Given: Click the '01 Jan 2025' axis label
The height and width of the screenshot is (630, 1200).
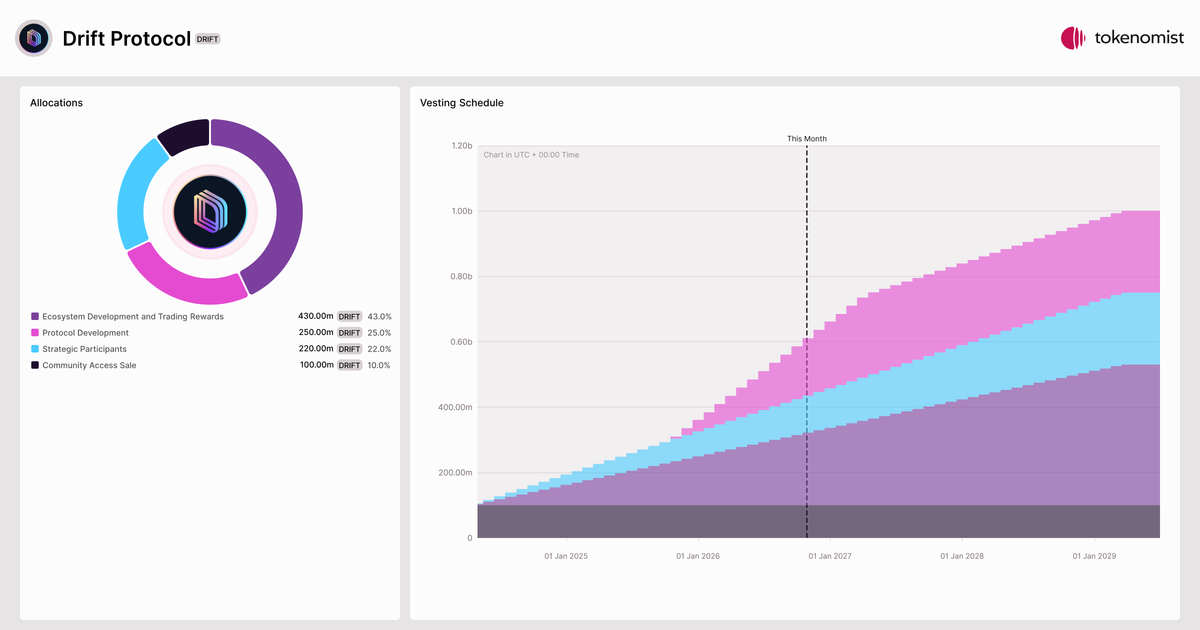Looking at the screenshot, I should [x=566, y=555].
